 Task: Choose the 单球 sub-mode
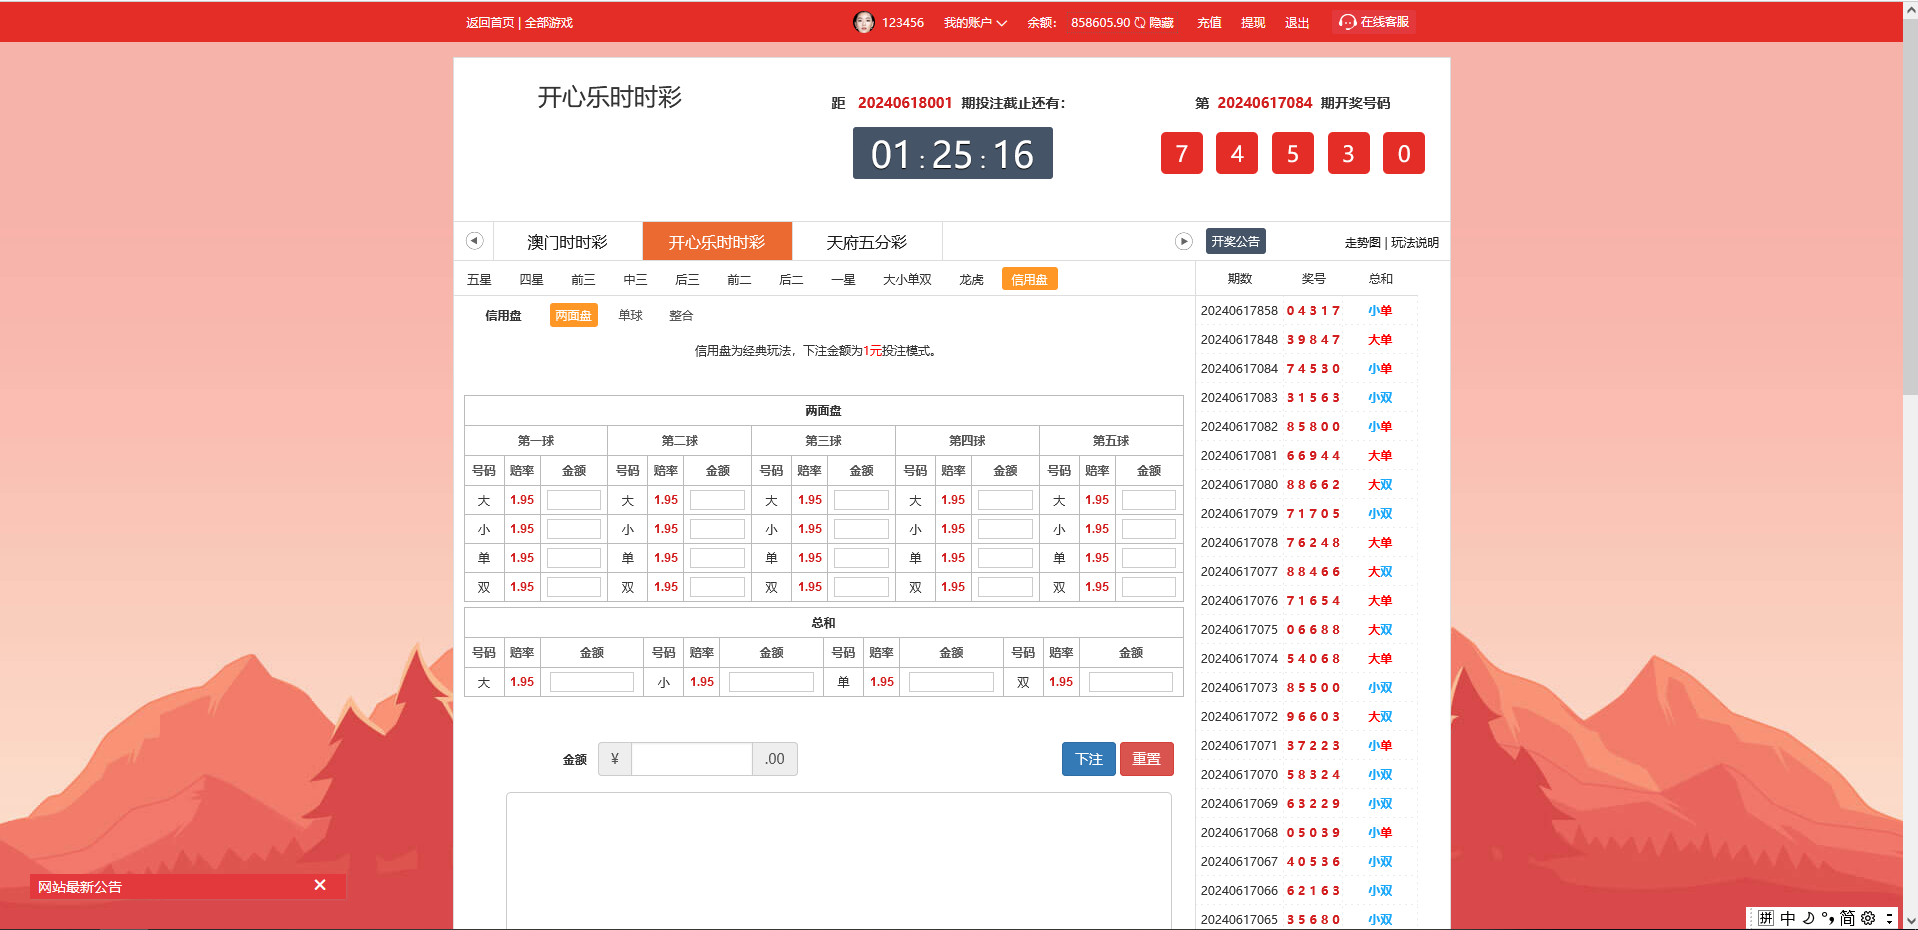[x=630, y=315]
